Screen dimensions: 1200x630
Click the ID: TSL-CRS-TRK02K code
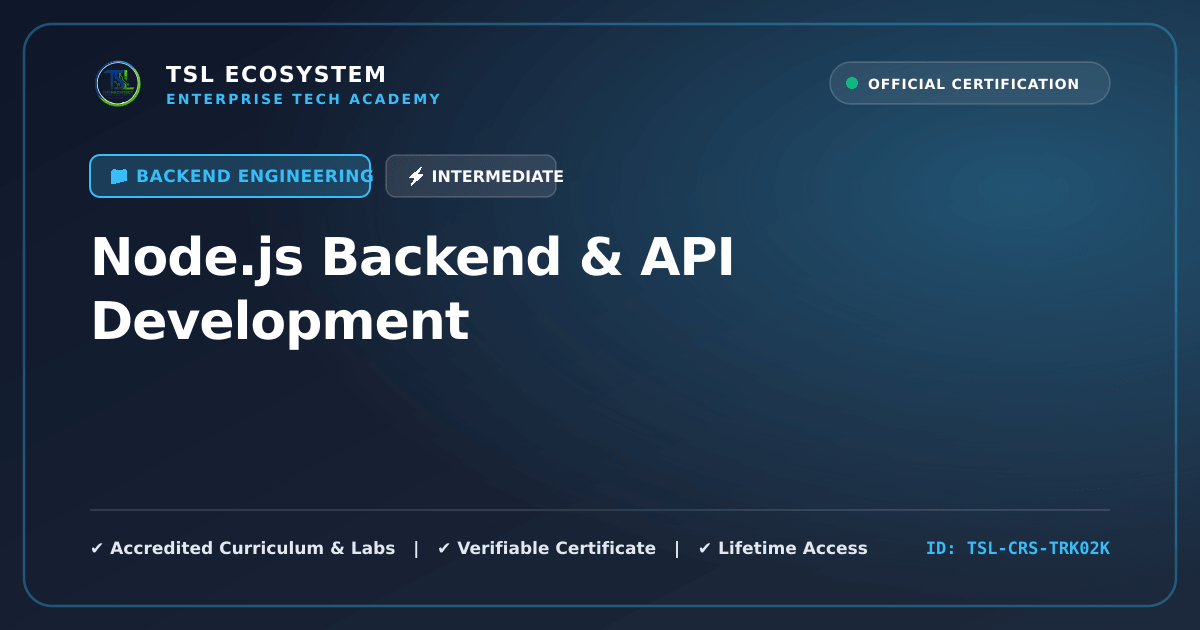click(1018, 548)
